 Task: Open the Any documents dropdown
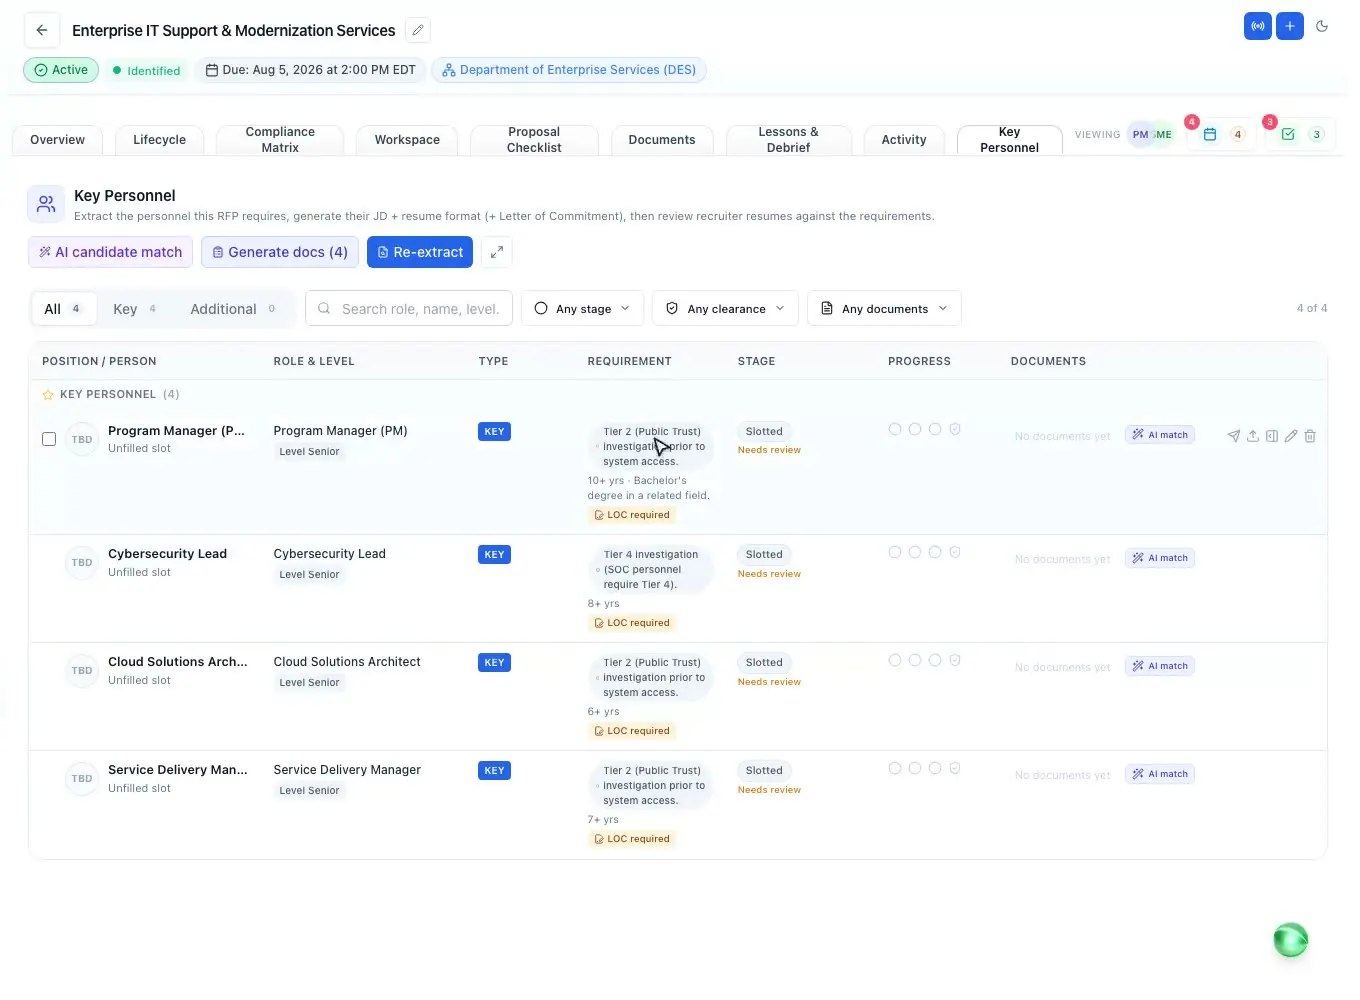[x=884, y=308]
